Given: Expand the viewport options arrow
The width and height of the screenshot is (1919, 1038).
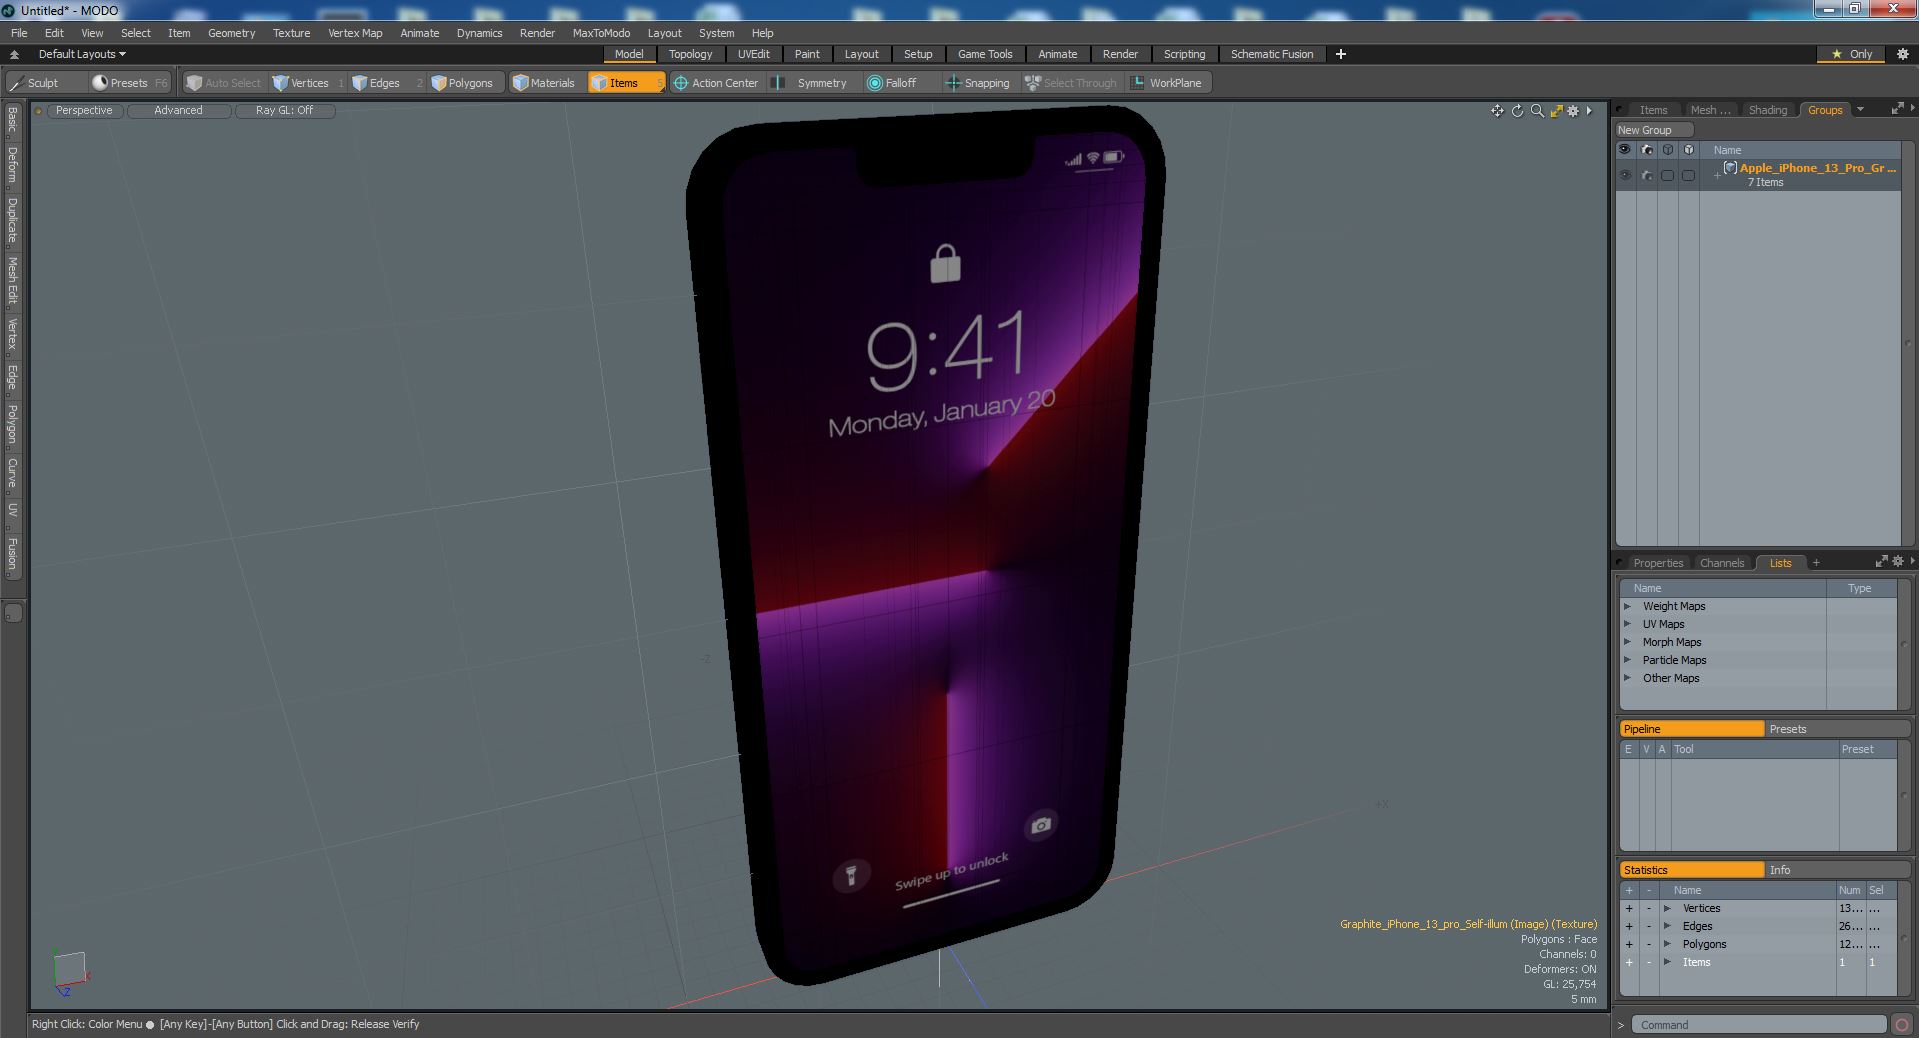Looking at the screenshot, I should pos(1589,111).
